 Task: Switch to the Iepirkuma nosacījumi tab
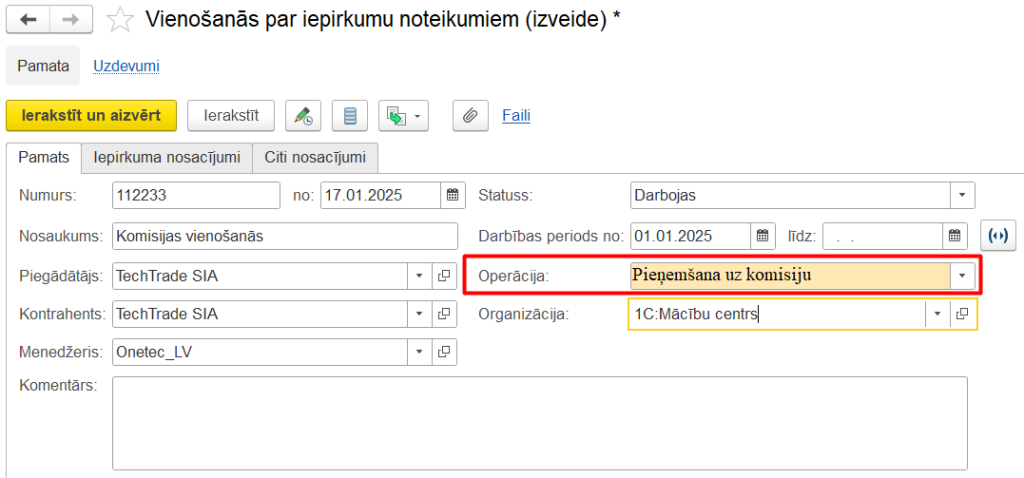pyautogui.click(x=166, y=157)
